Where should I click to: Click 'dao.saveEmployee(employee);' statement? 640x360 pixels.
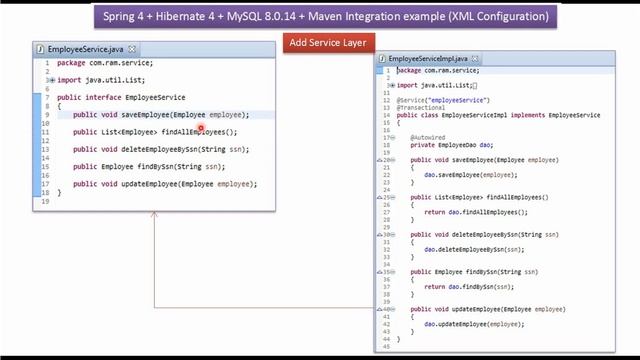(x=471, y=175)
